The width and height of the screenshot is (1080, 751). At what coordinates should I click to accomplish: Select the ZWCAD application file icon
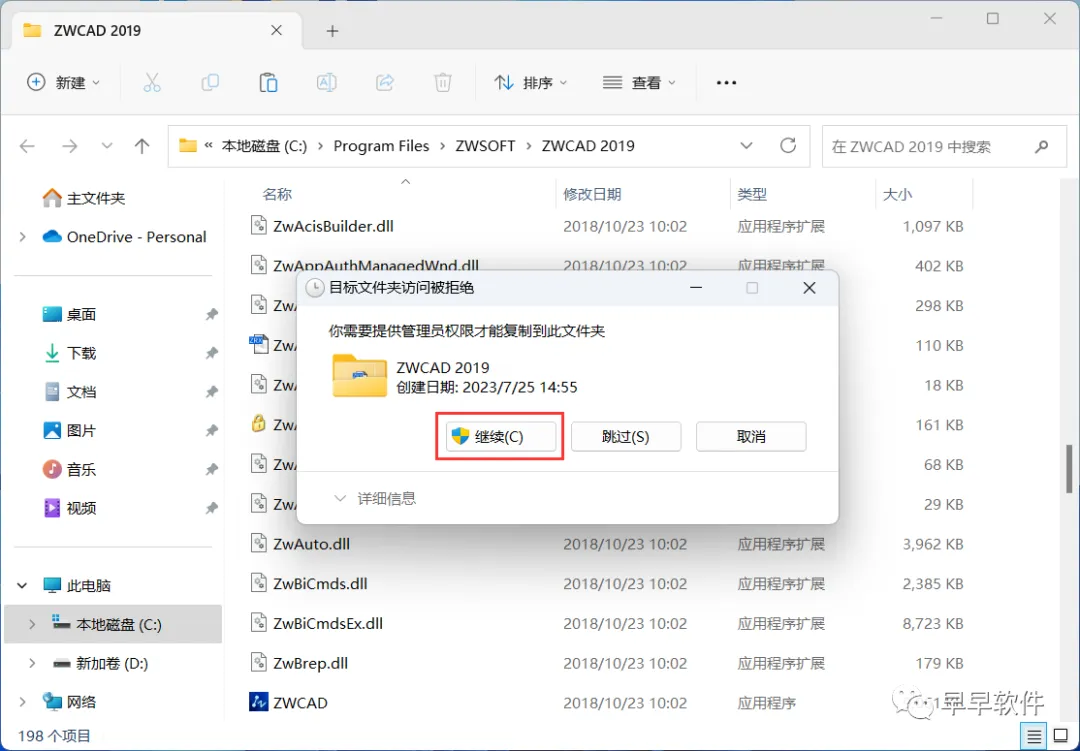258,702
